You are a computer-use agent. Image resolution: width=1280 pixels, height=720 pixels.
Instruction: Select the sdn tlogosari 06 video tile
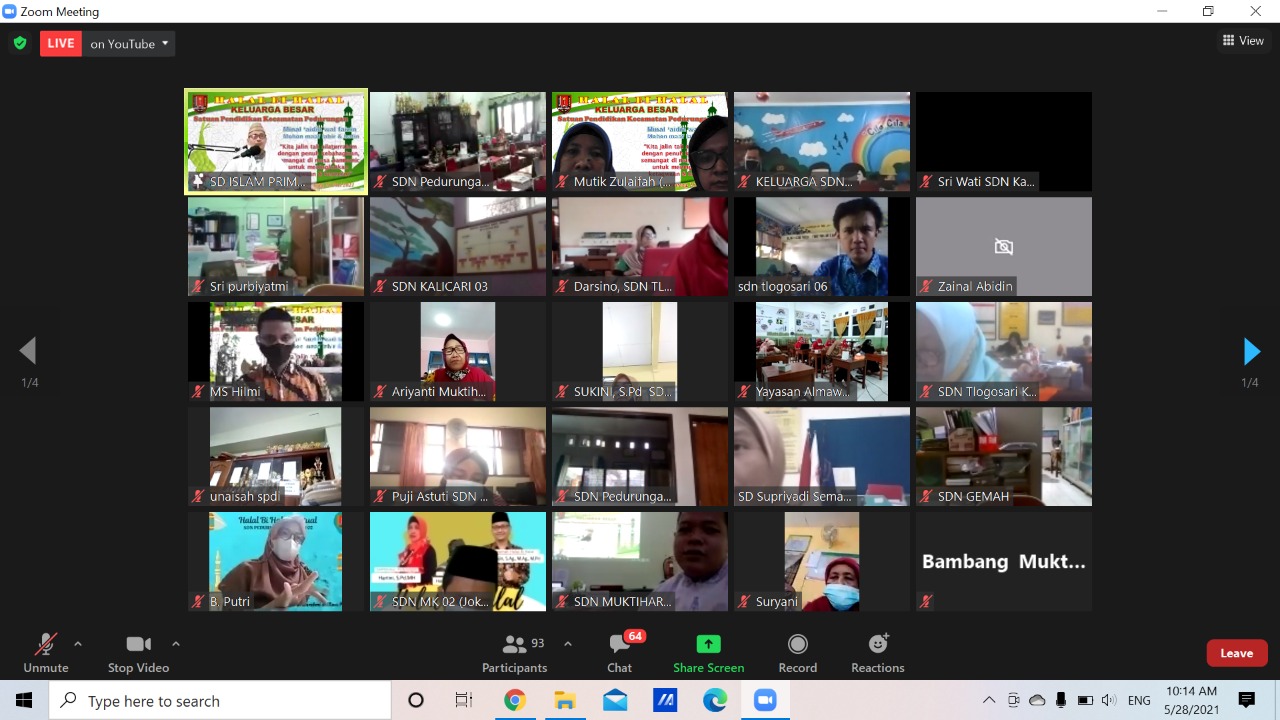pos(822,246)
